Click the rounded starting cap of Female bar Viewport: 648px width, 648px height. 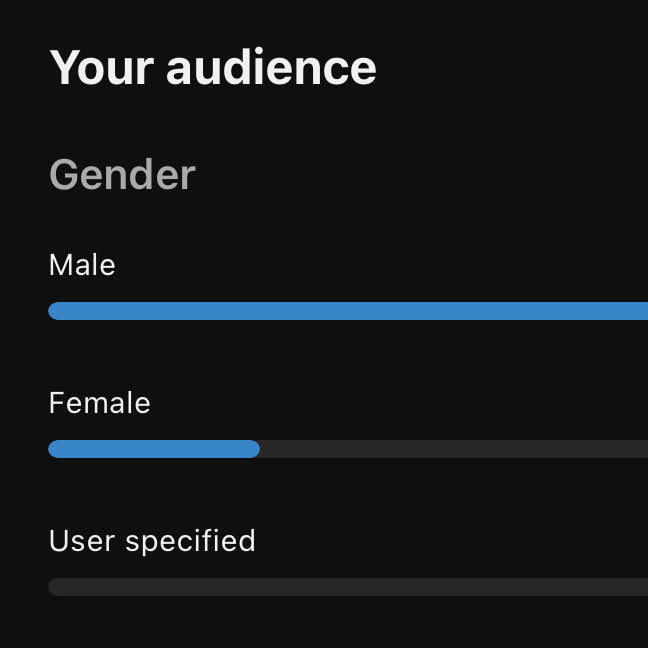pos(55,449)
